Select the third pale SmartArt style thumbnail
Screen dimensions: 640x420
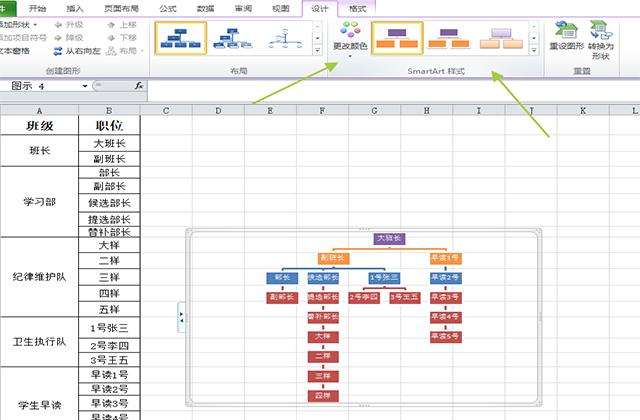[501, 38]
